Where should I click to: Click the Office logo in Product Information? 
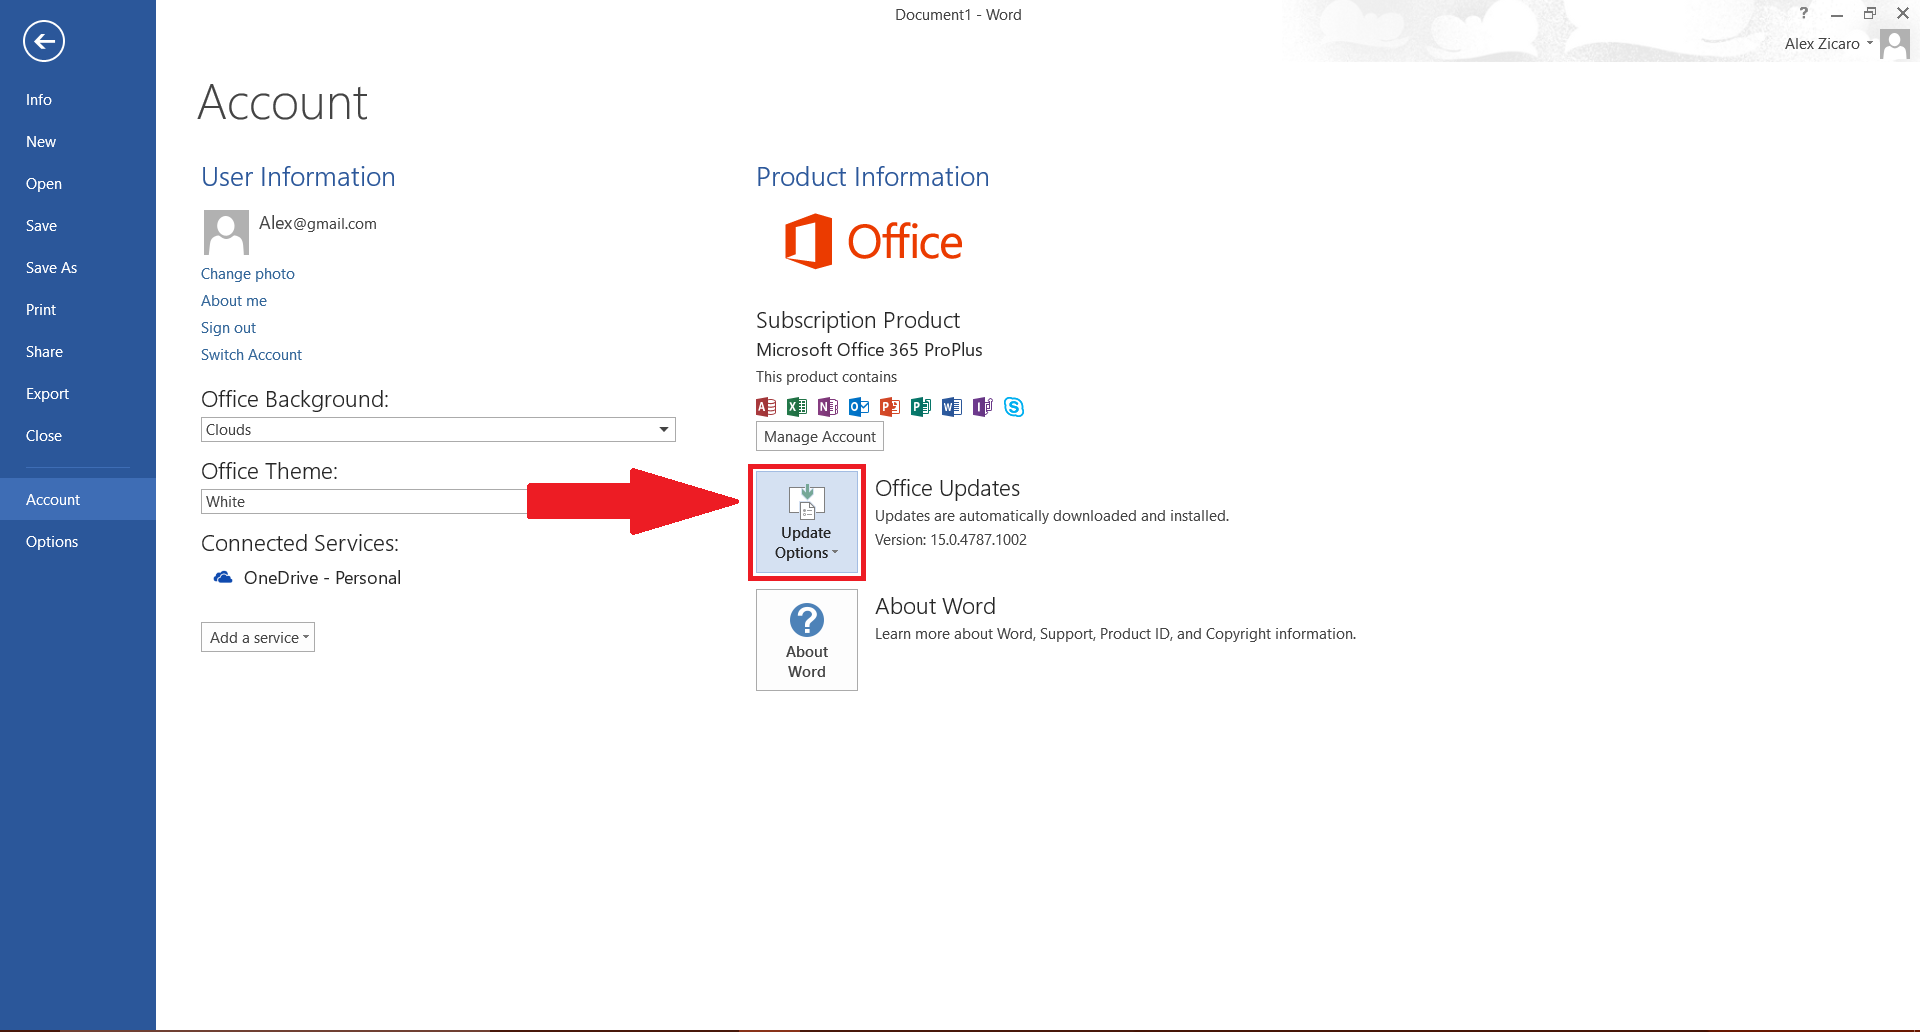pyautogui.click(x=873, y=241)
